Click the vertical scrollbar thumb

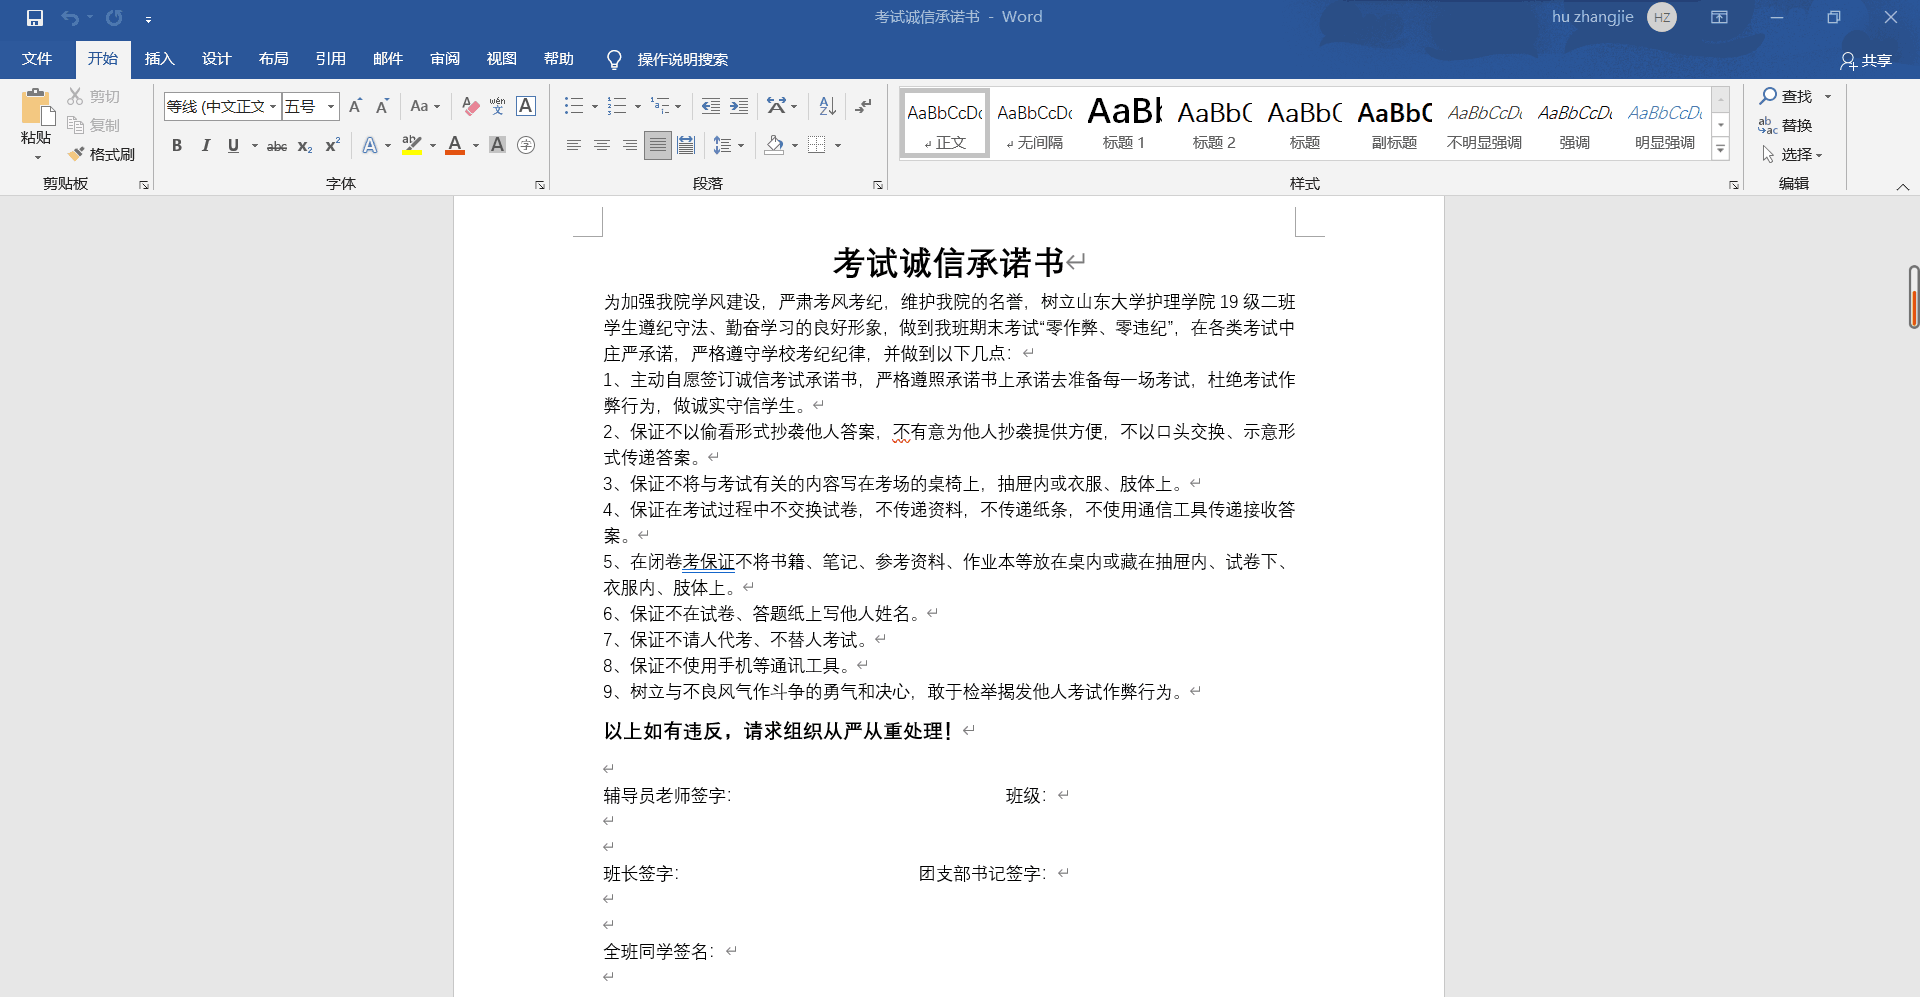[x=1913, y=297]
